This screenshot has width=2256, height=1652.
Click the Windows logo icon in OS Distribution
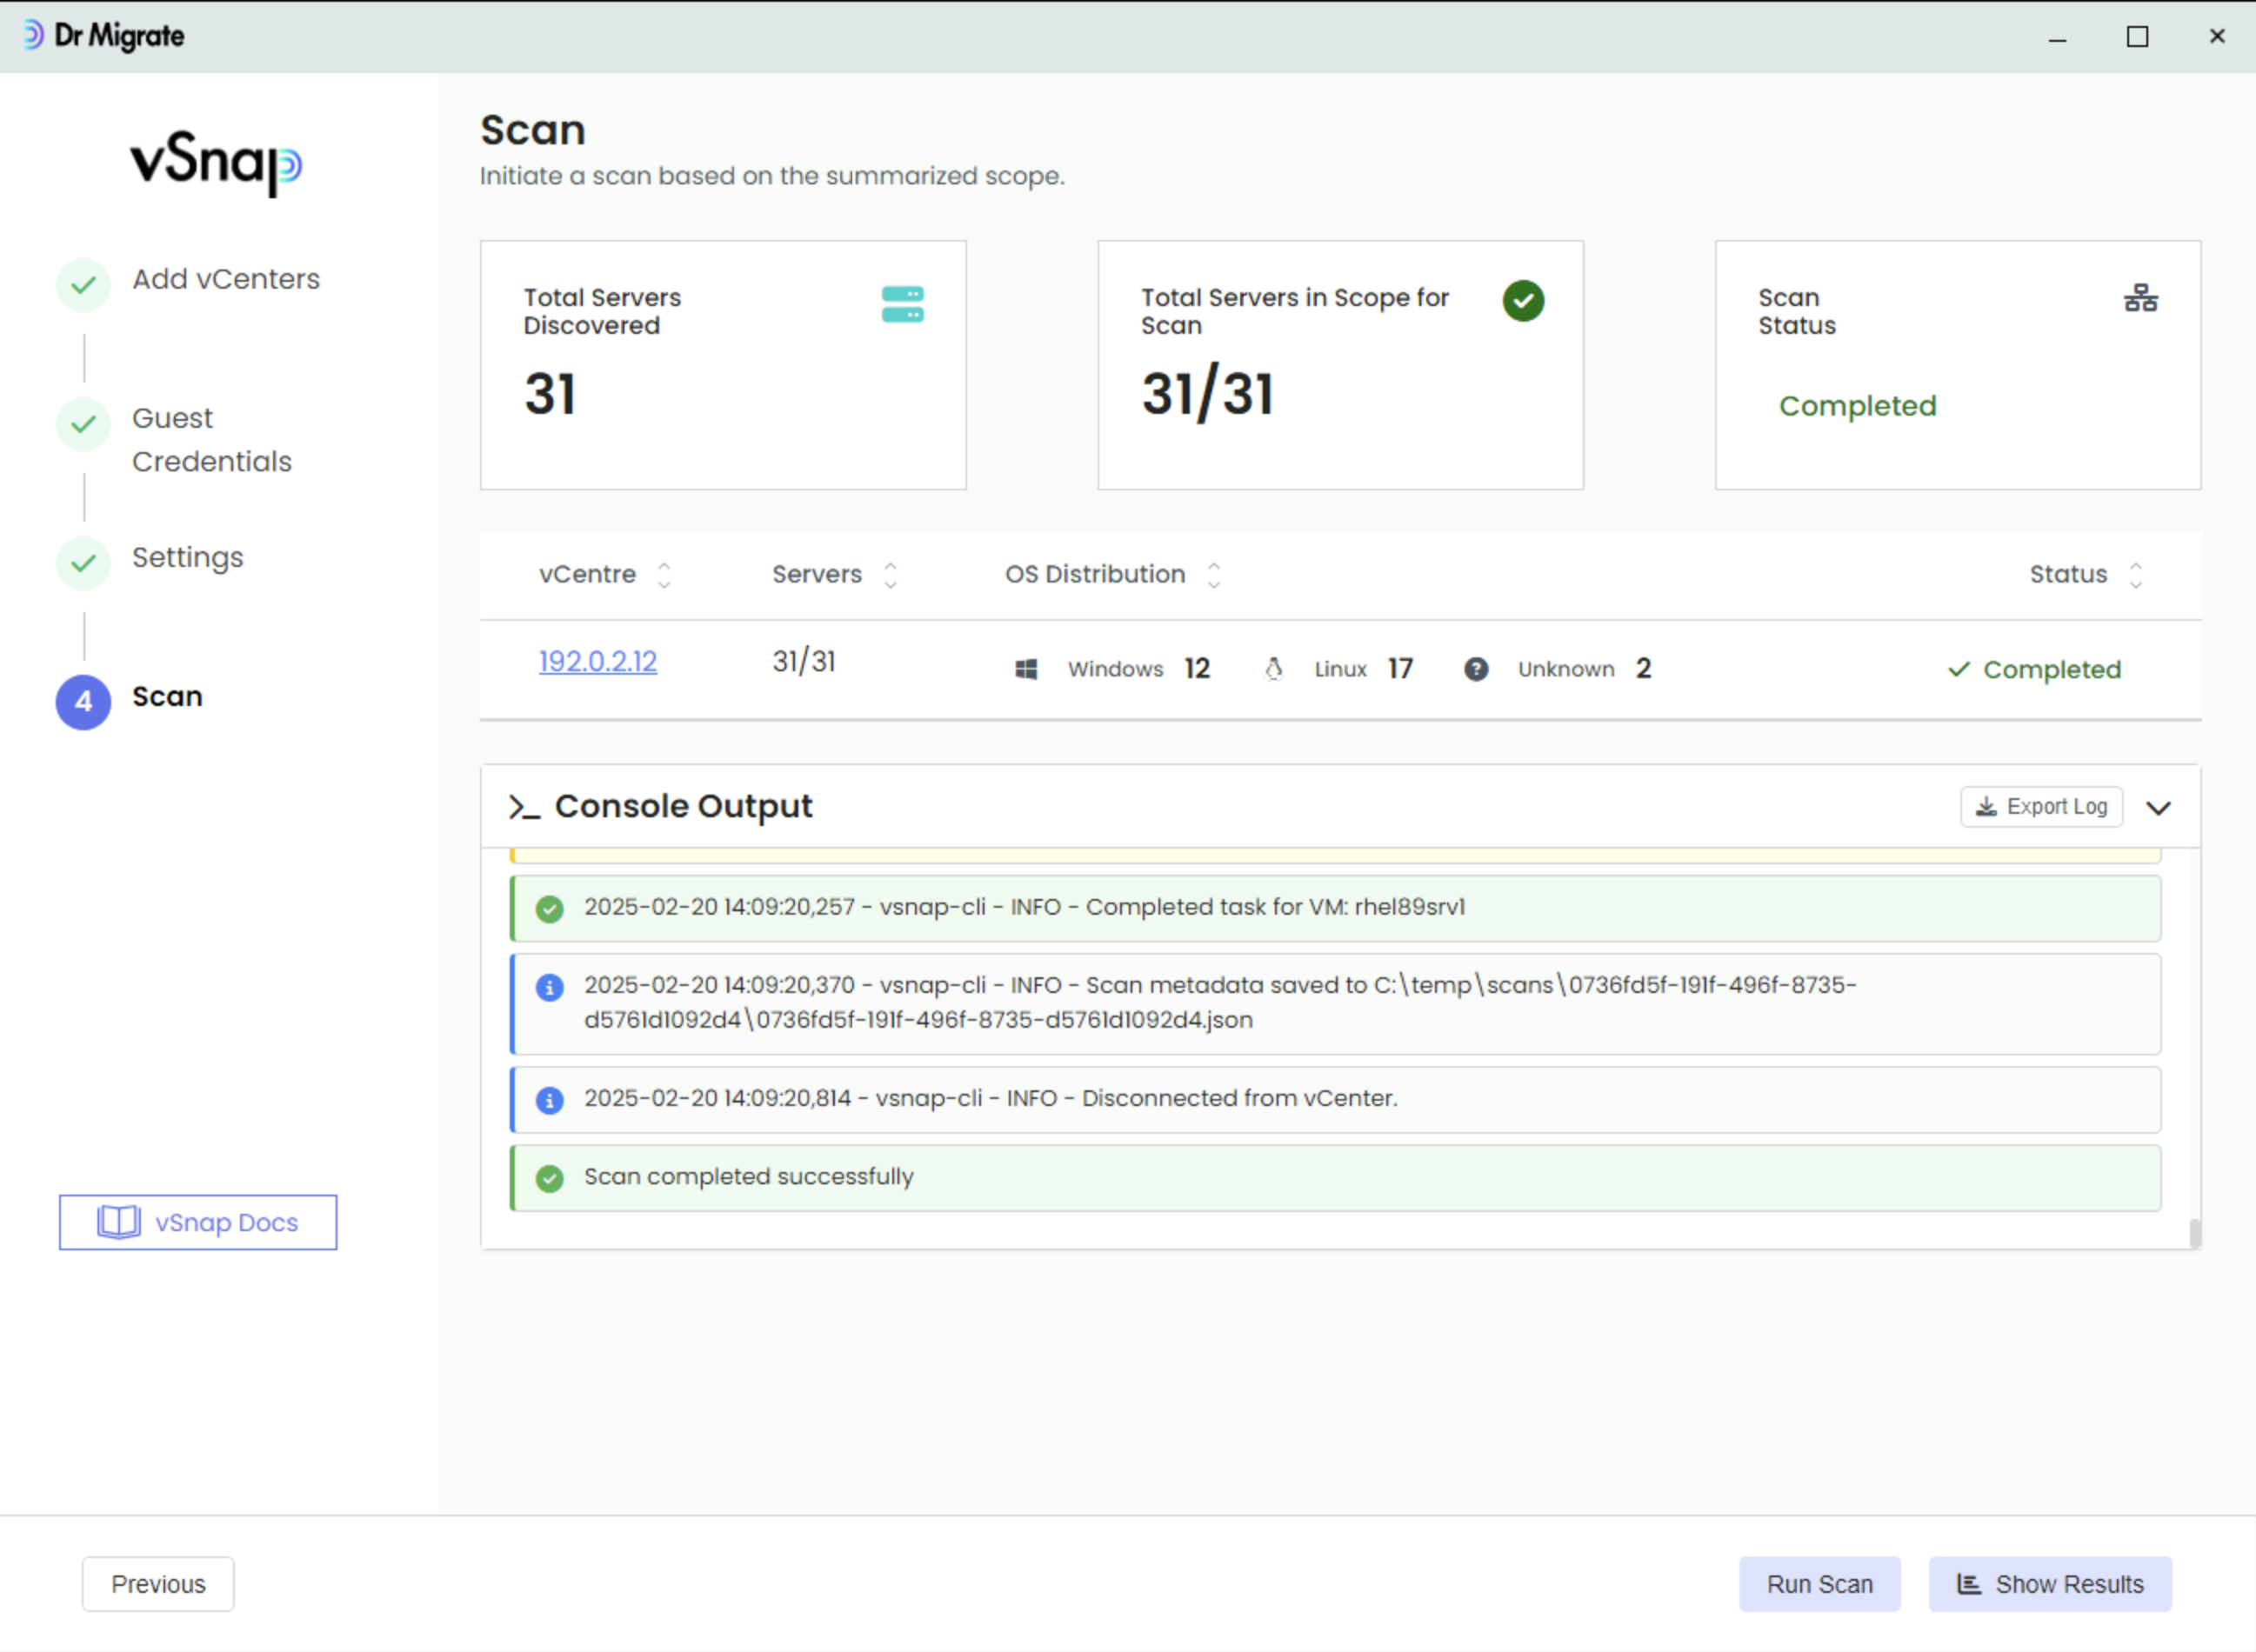(1026, 669)
